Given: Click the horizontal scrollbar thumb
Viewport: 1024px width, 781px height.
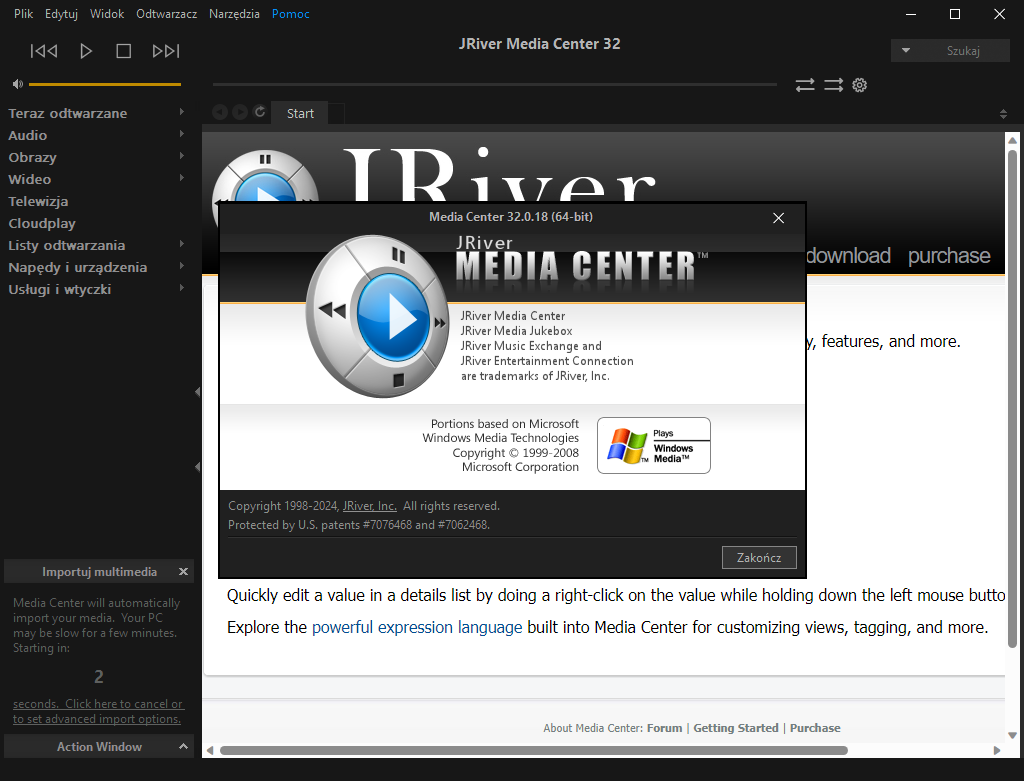Looking at the screenshot, I should tap(534, 751).
